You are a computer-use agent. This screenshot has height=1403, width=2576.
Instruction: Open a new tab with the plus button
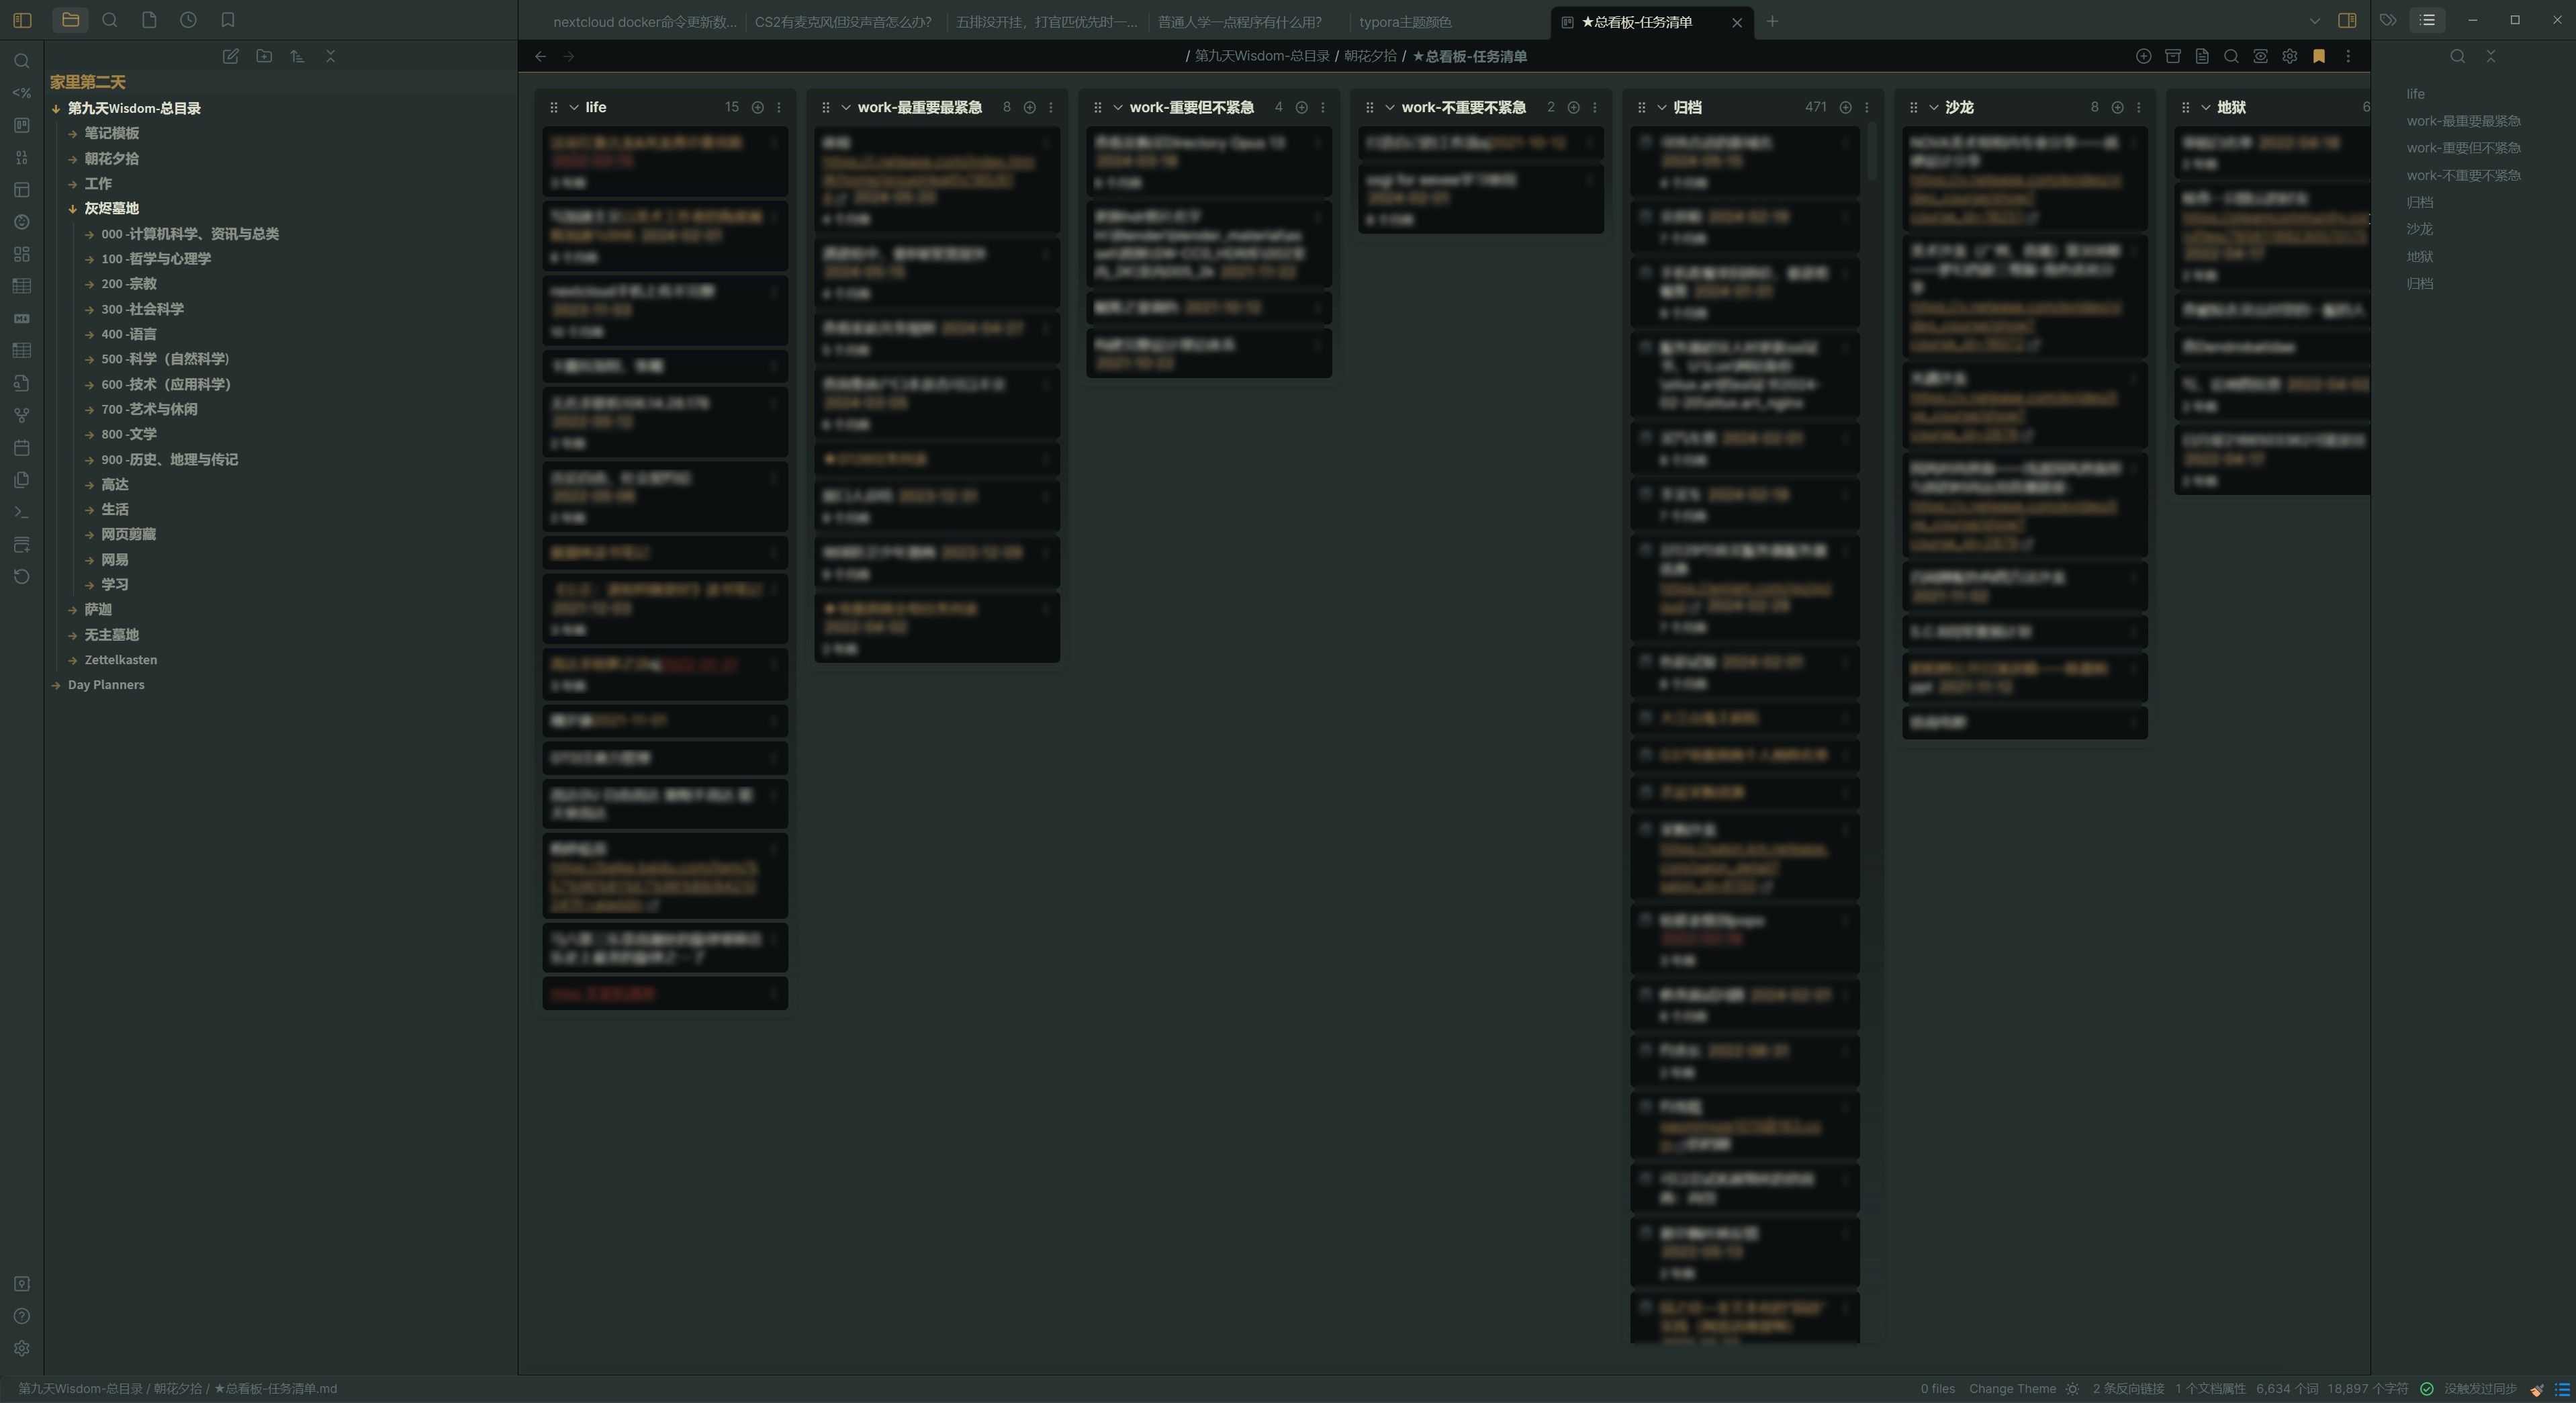[1772, 21]
